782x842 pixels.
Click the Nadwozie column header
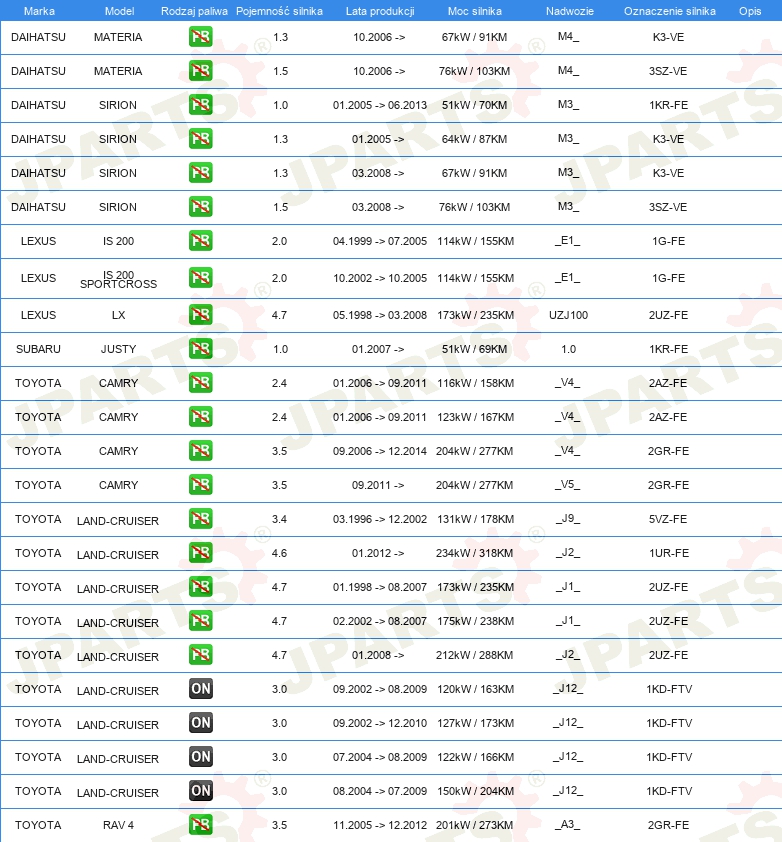click(570, 11)
